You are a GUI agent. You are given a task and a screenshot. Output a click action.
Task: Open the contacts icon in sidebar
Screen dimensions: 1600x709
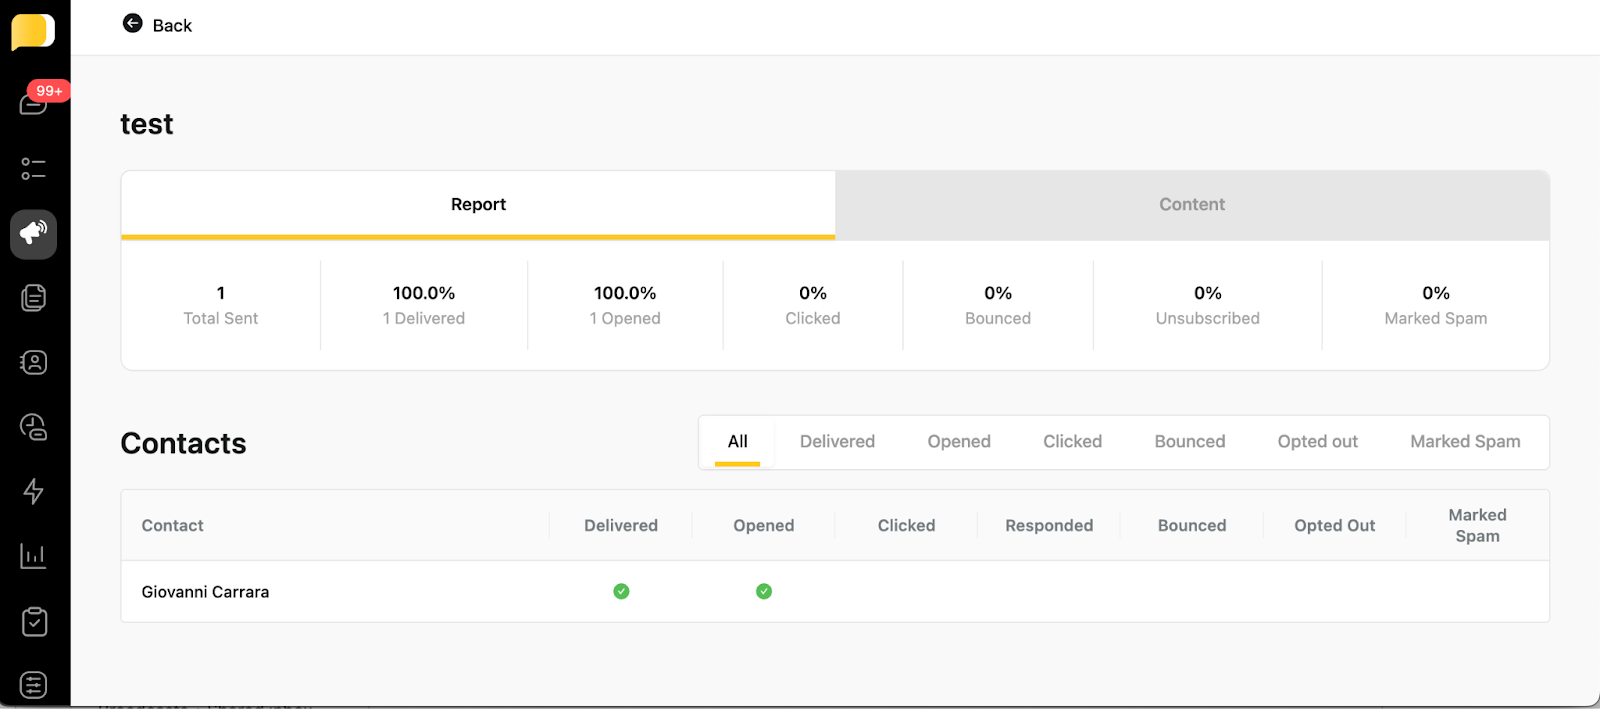click(x=34, y=362)
